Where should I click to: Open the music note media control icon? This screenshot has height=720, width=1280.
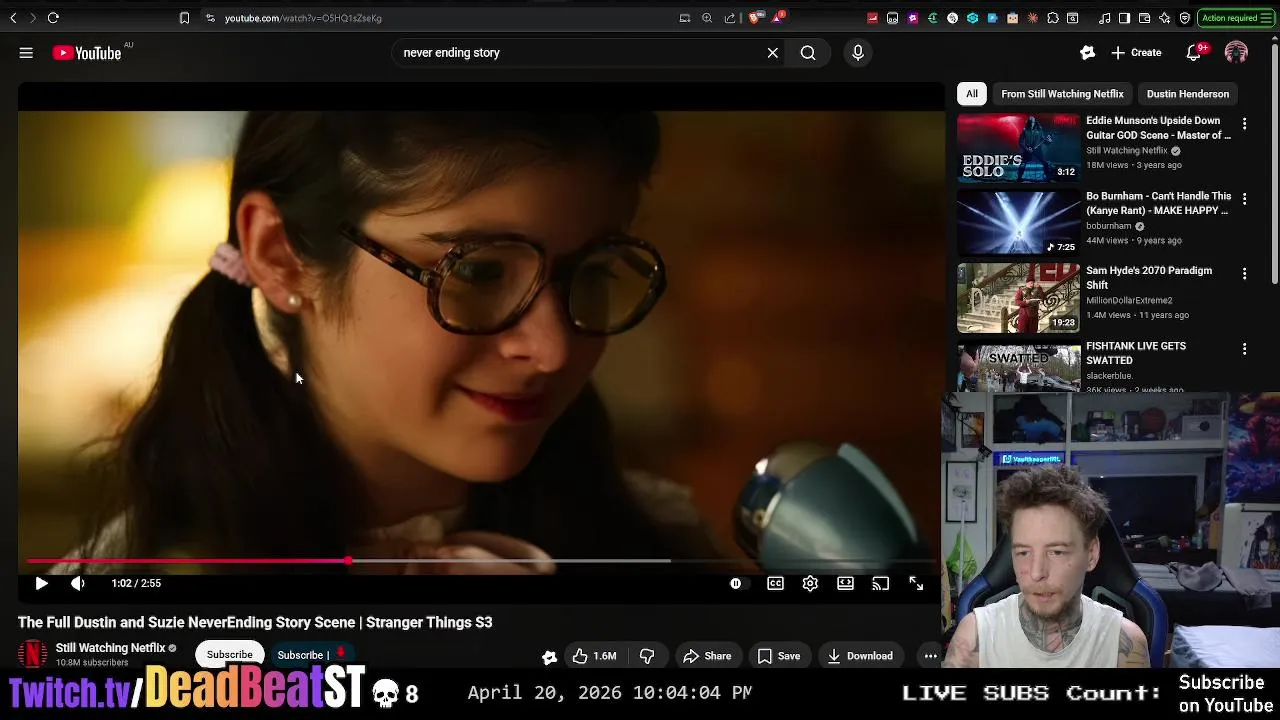point(1105,18)
